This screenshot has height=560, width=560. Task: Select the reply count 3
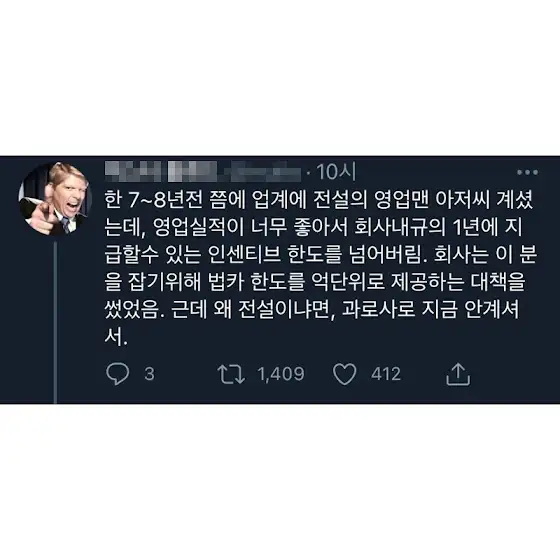[150, 374]
